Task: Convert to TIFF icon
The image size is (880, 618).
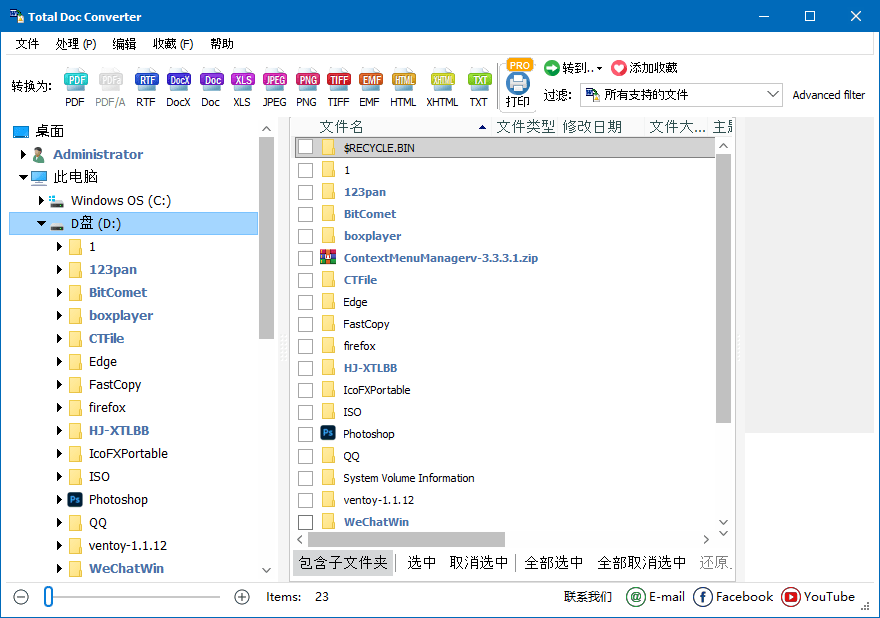Action: pos(339,80)
